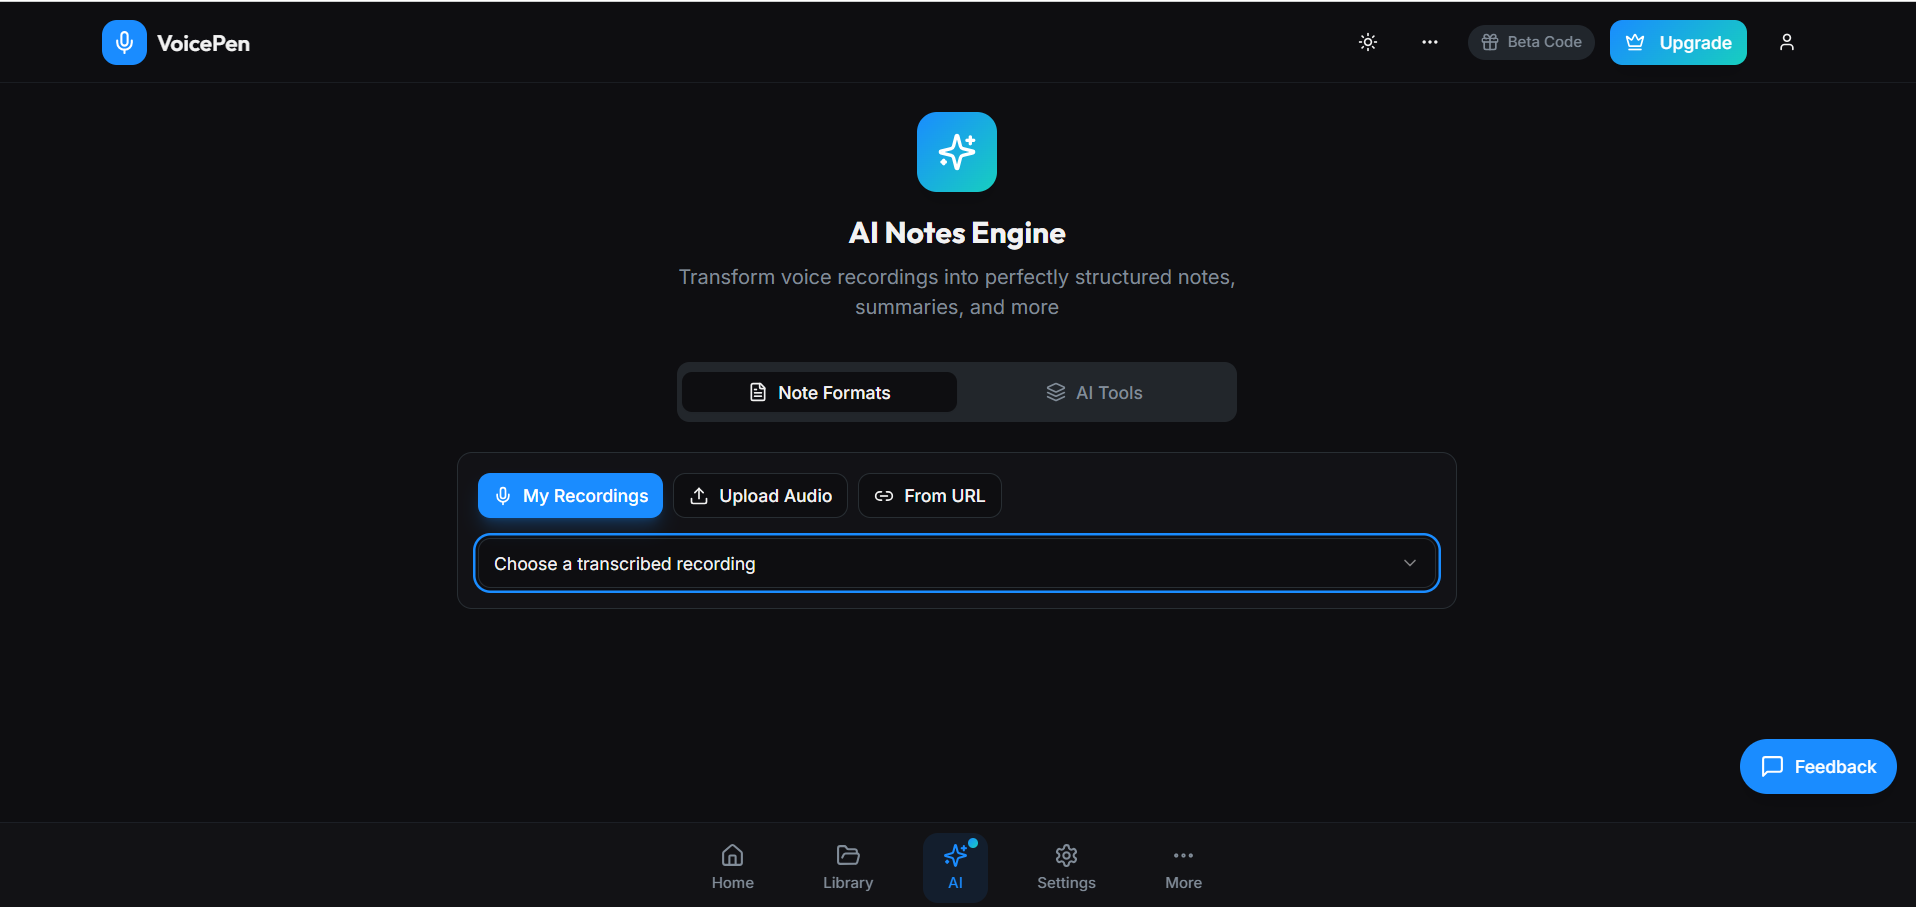1916x907 pixels.
Task: Open the user profile icon
Action: click(1787, 42)
